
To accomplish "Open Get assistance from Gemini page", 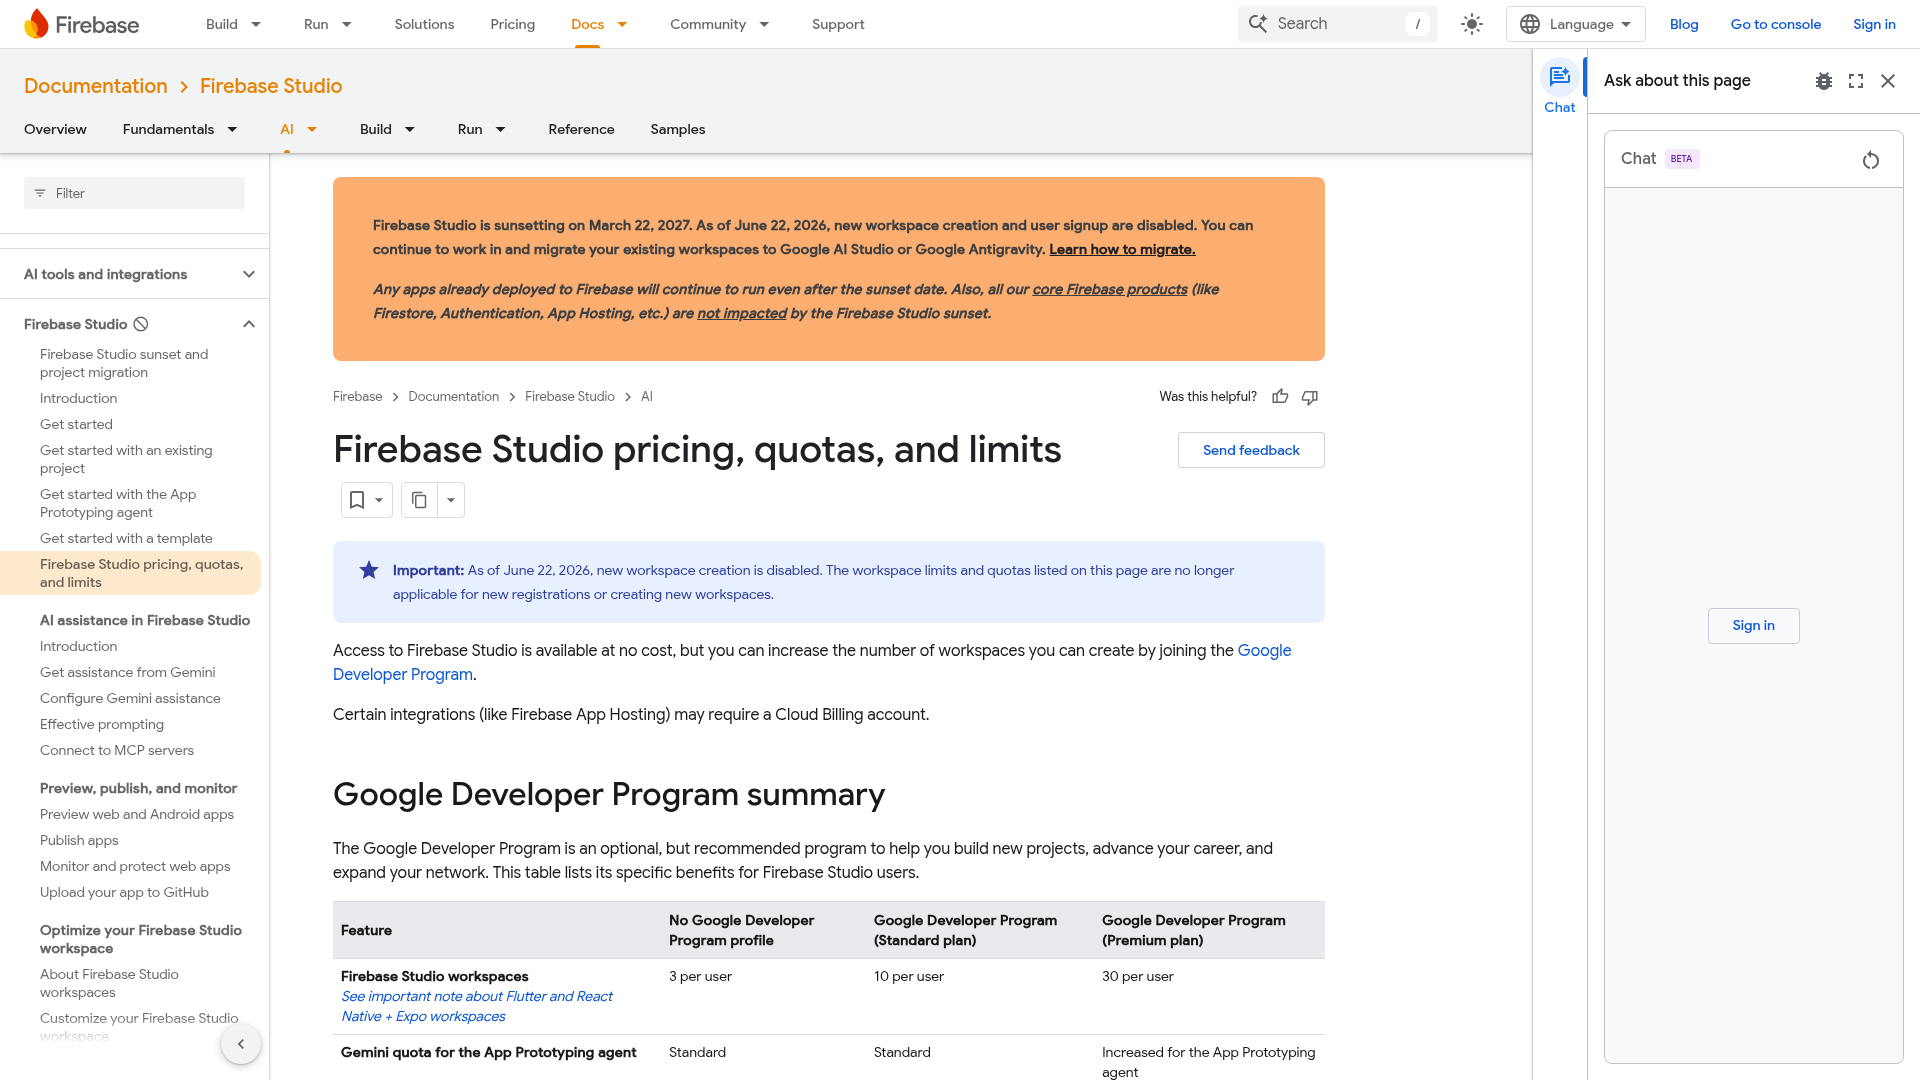I will (127, 672).
